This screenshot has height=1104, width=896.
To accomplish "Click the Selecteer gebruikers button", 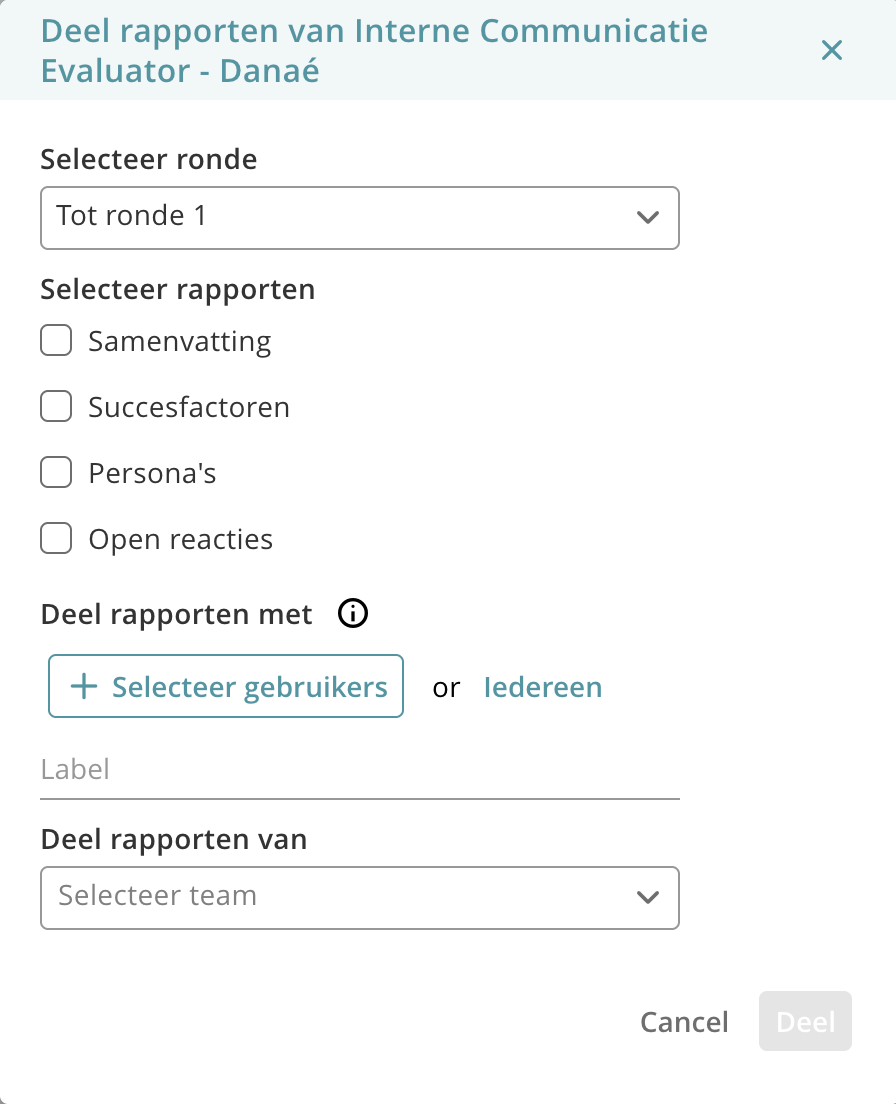I will point(226,686).
